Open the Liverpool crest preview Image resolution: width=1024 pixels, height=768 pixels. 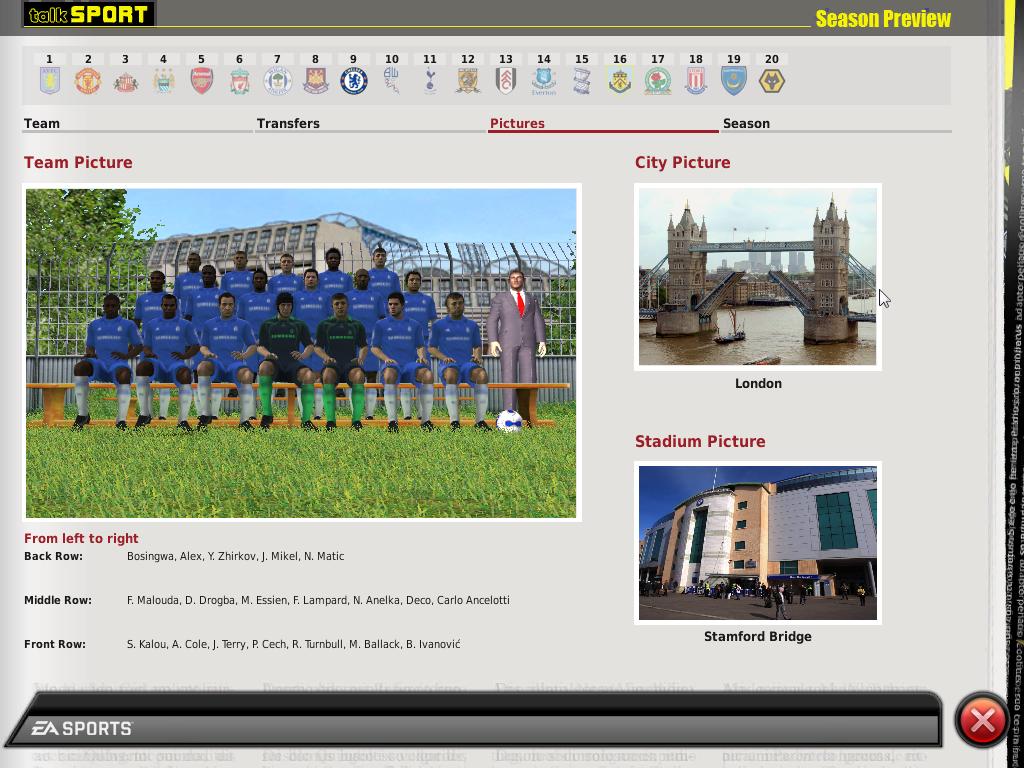(x=239, y=80)
